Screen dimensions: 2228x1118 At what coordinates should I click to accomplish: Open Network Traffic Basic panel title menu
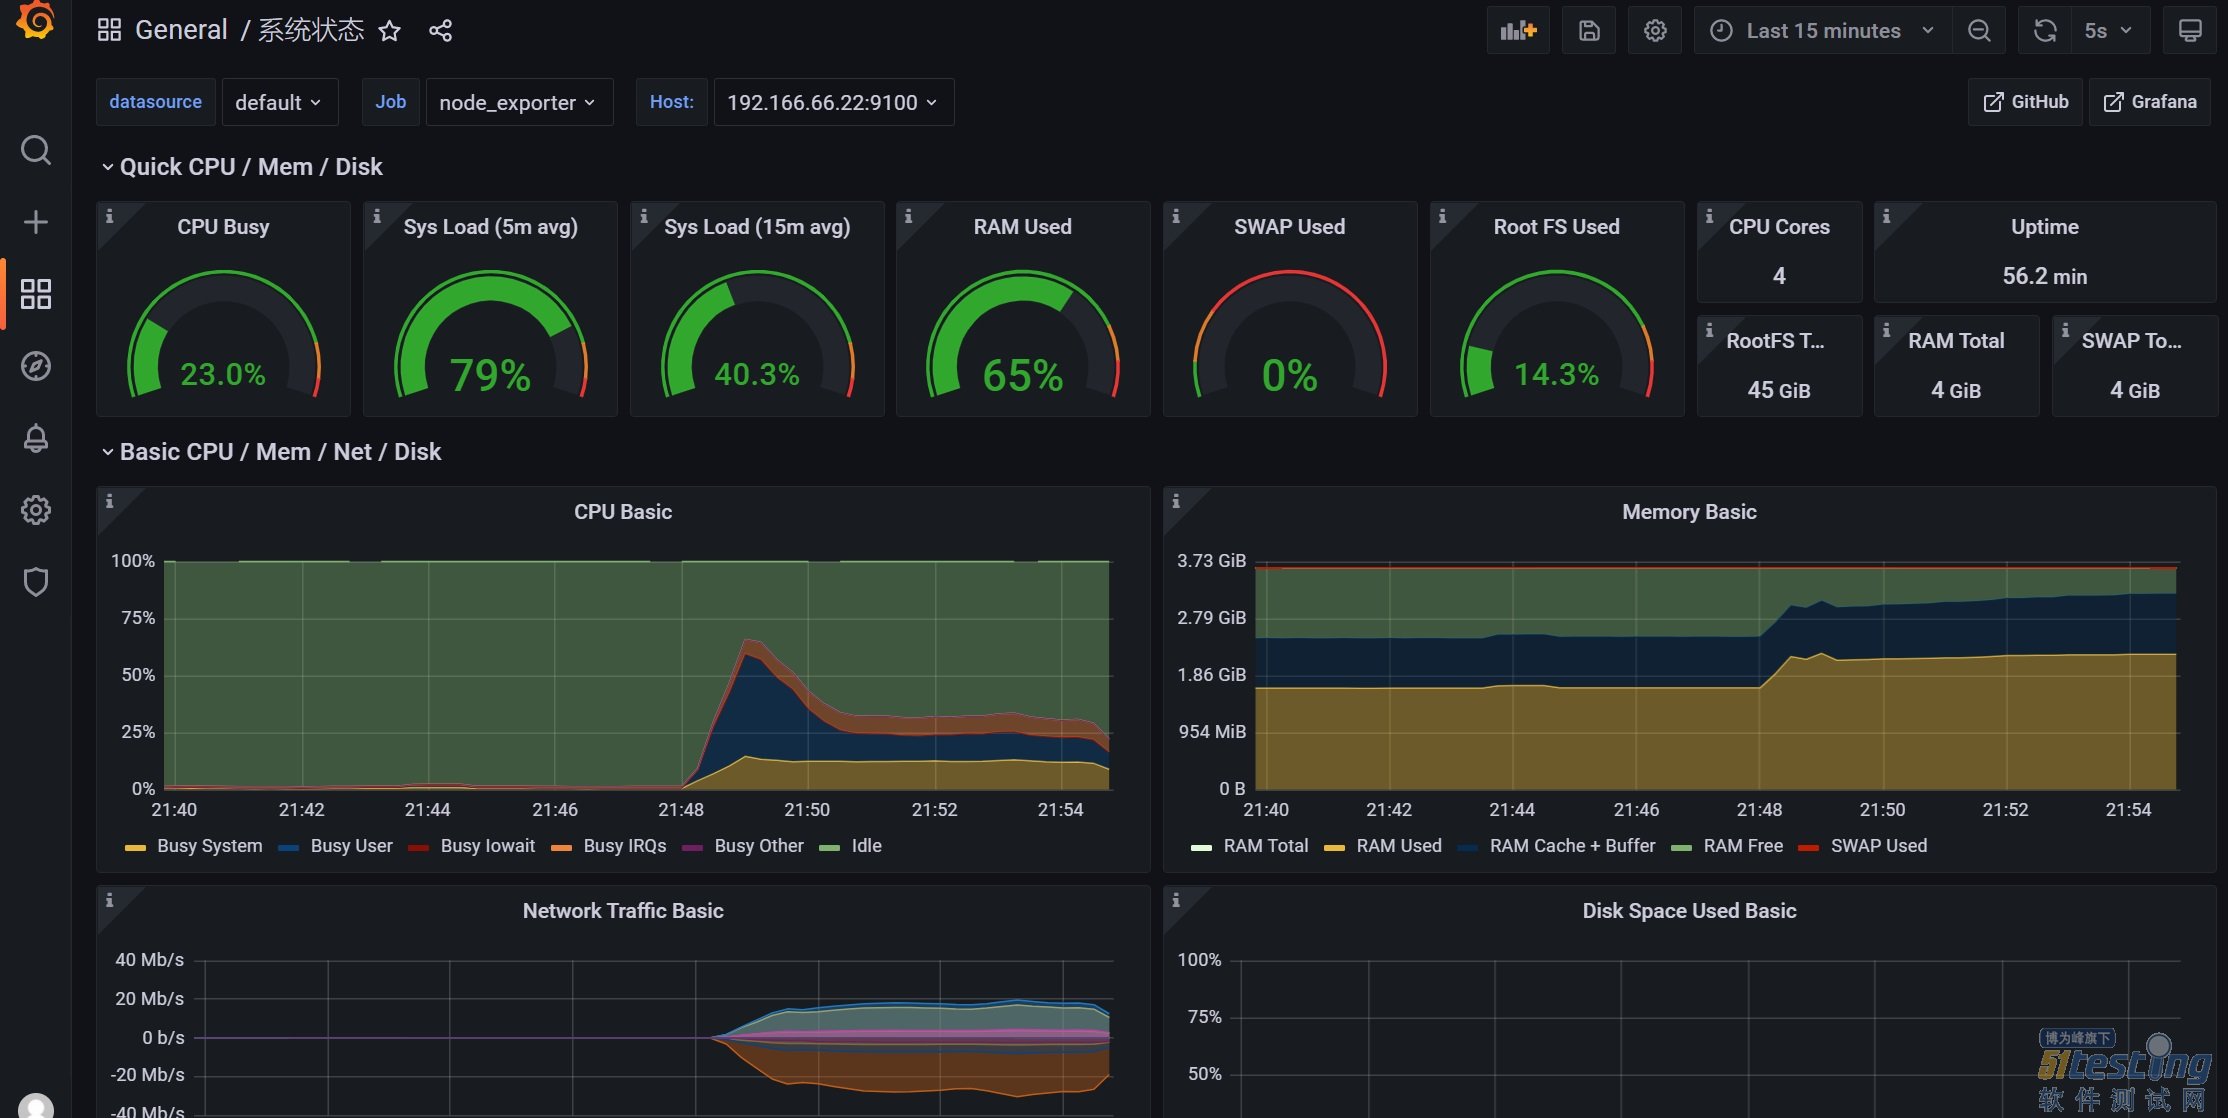pos(623,911)
